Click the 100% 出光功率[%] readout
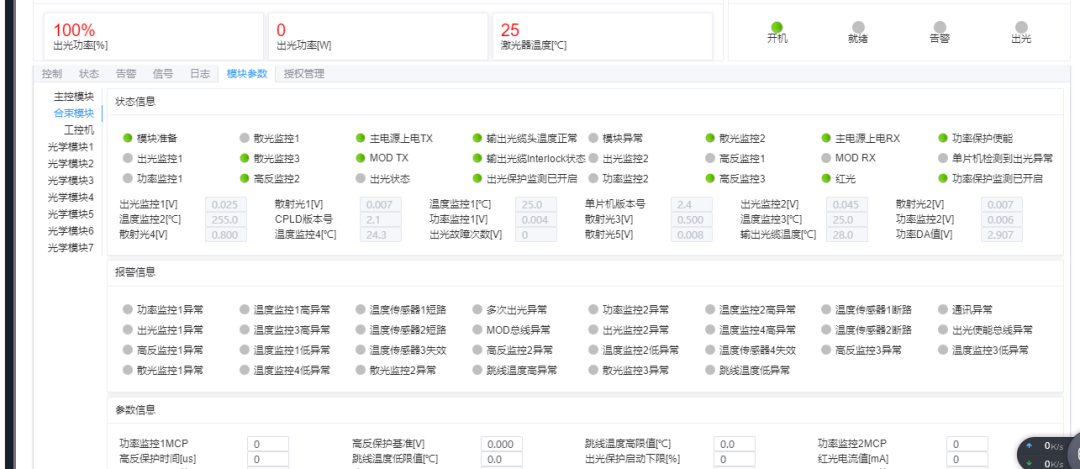 [x=154, y=37]
